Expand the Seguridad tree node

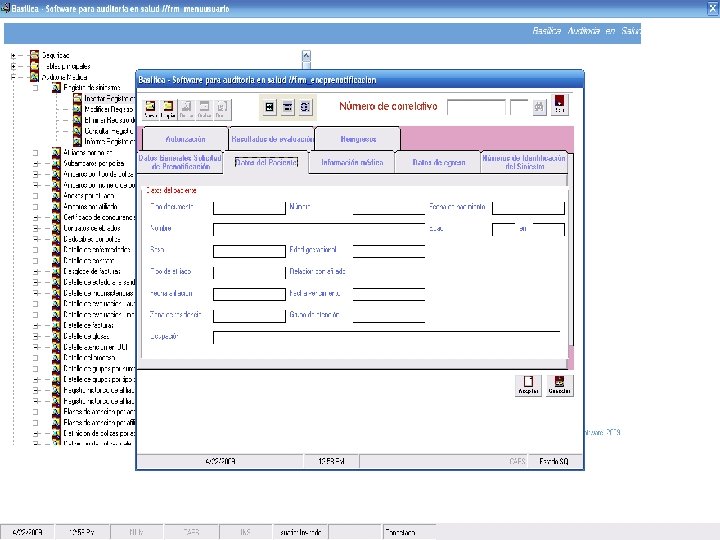(x=13, y=56)
